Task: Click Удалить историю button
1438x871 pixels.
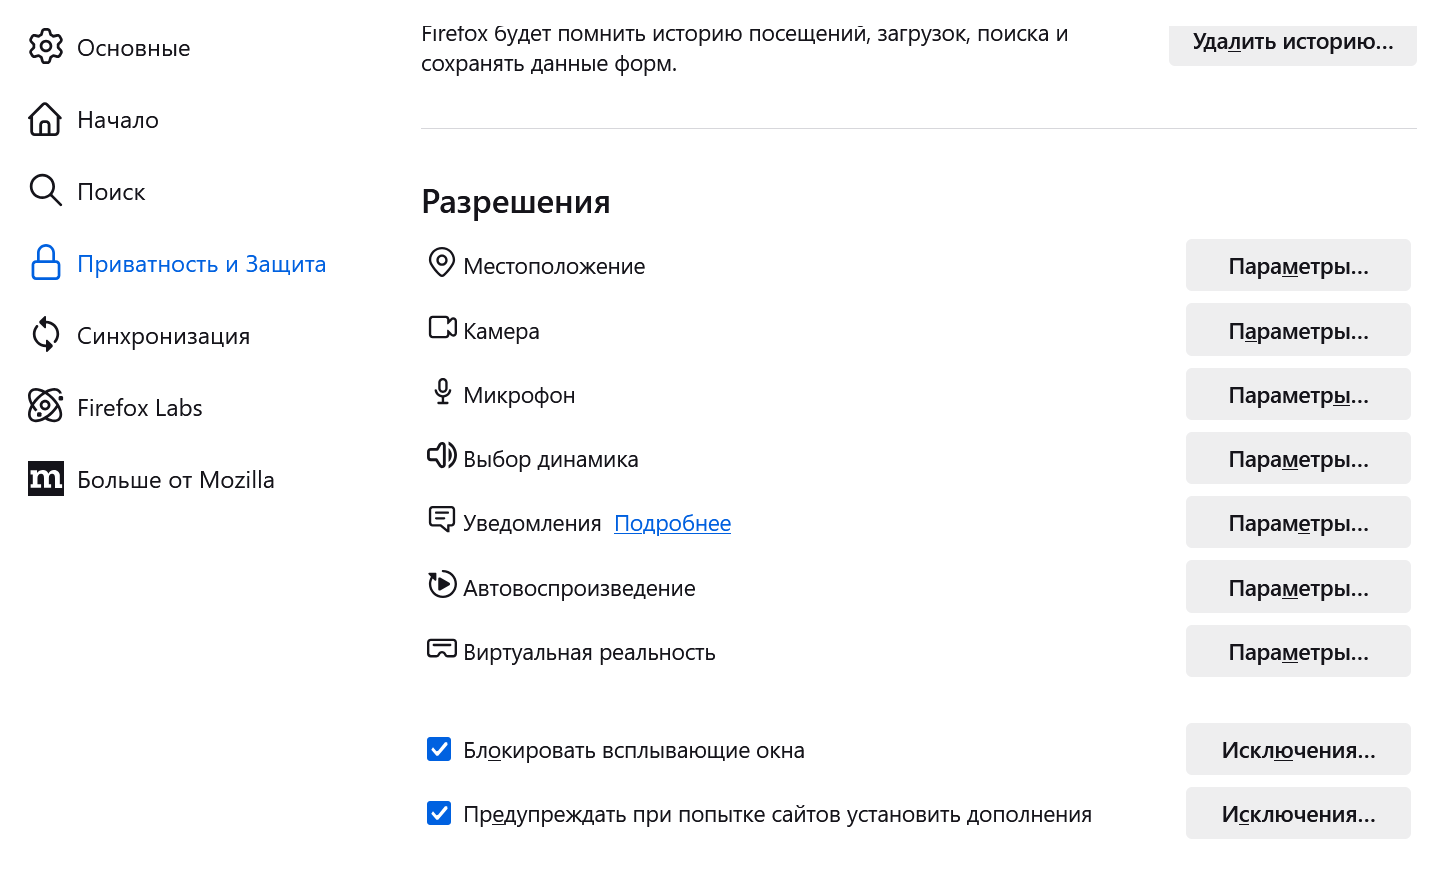Action: pos(1292,40)
